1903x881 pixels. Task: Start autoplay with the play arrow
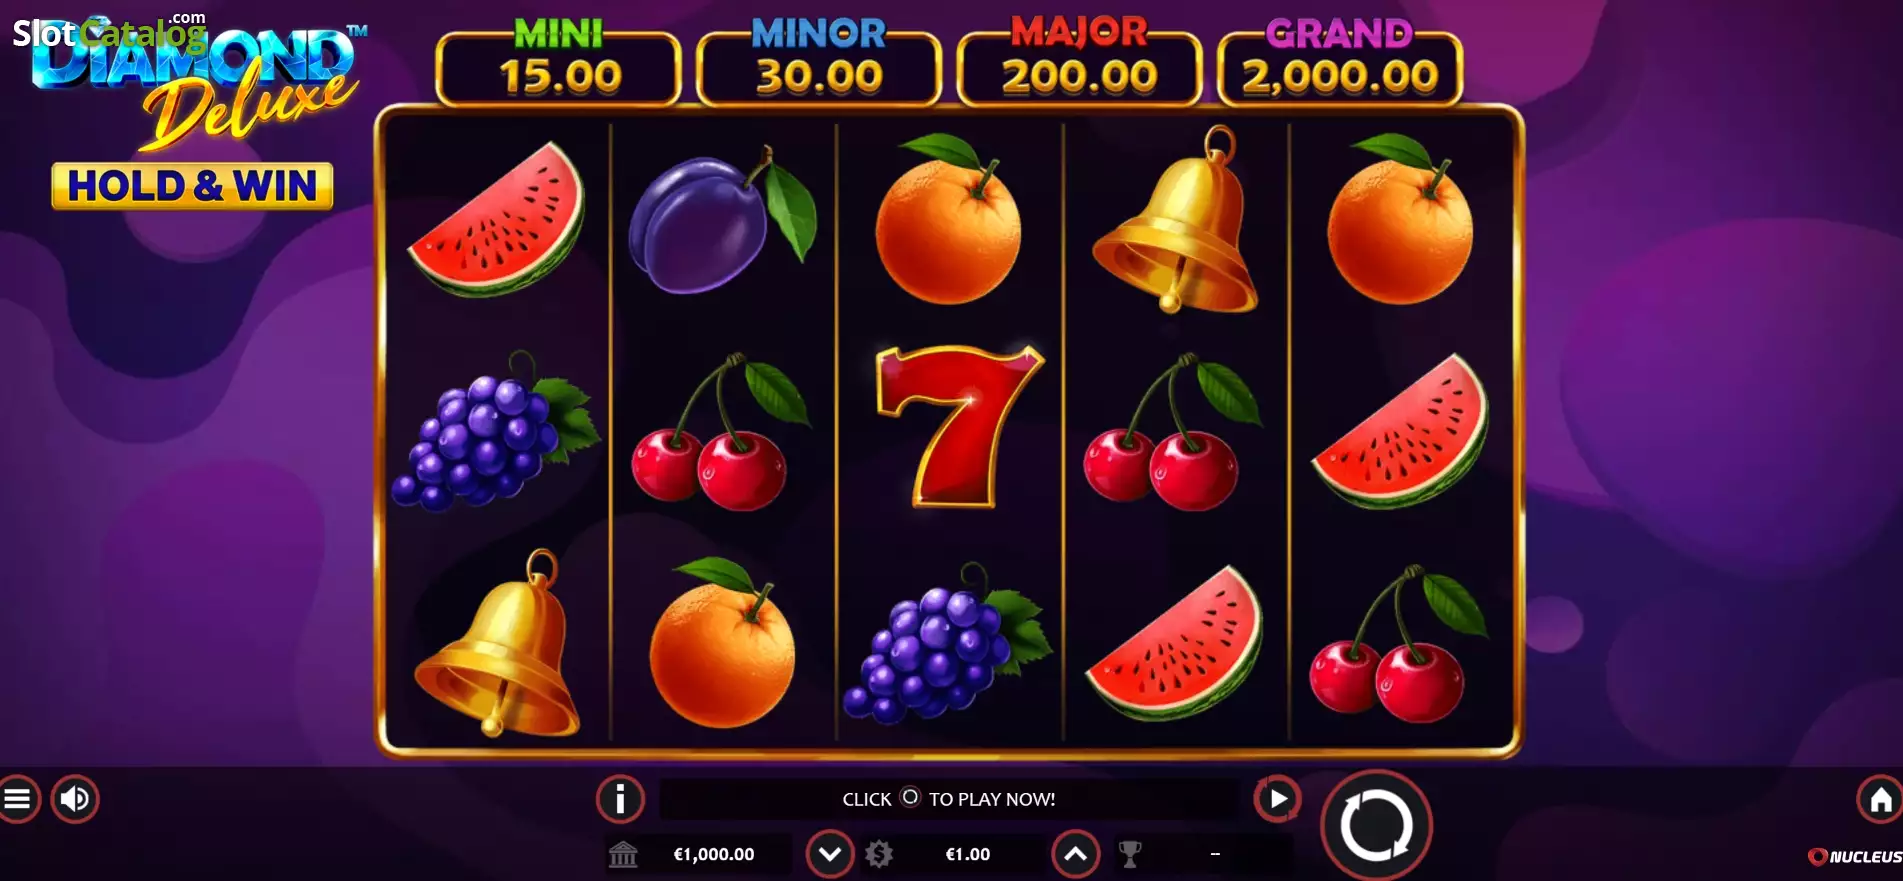click(1277, 799)
